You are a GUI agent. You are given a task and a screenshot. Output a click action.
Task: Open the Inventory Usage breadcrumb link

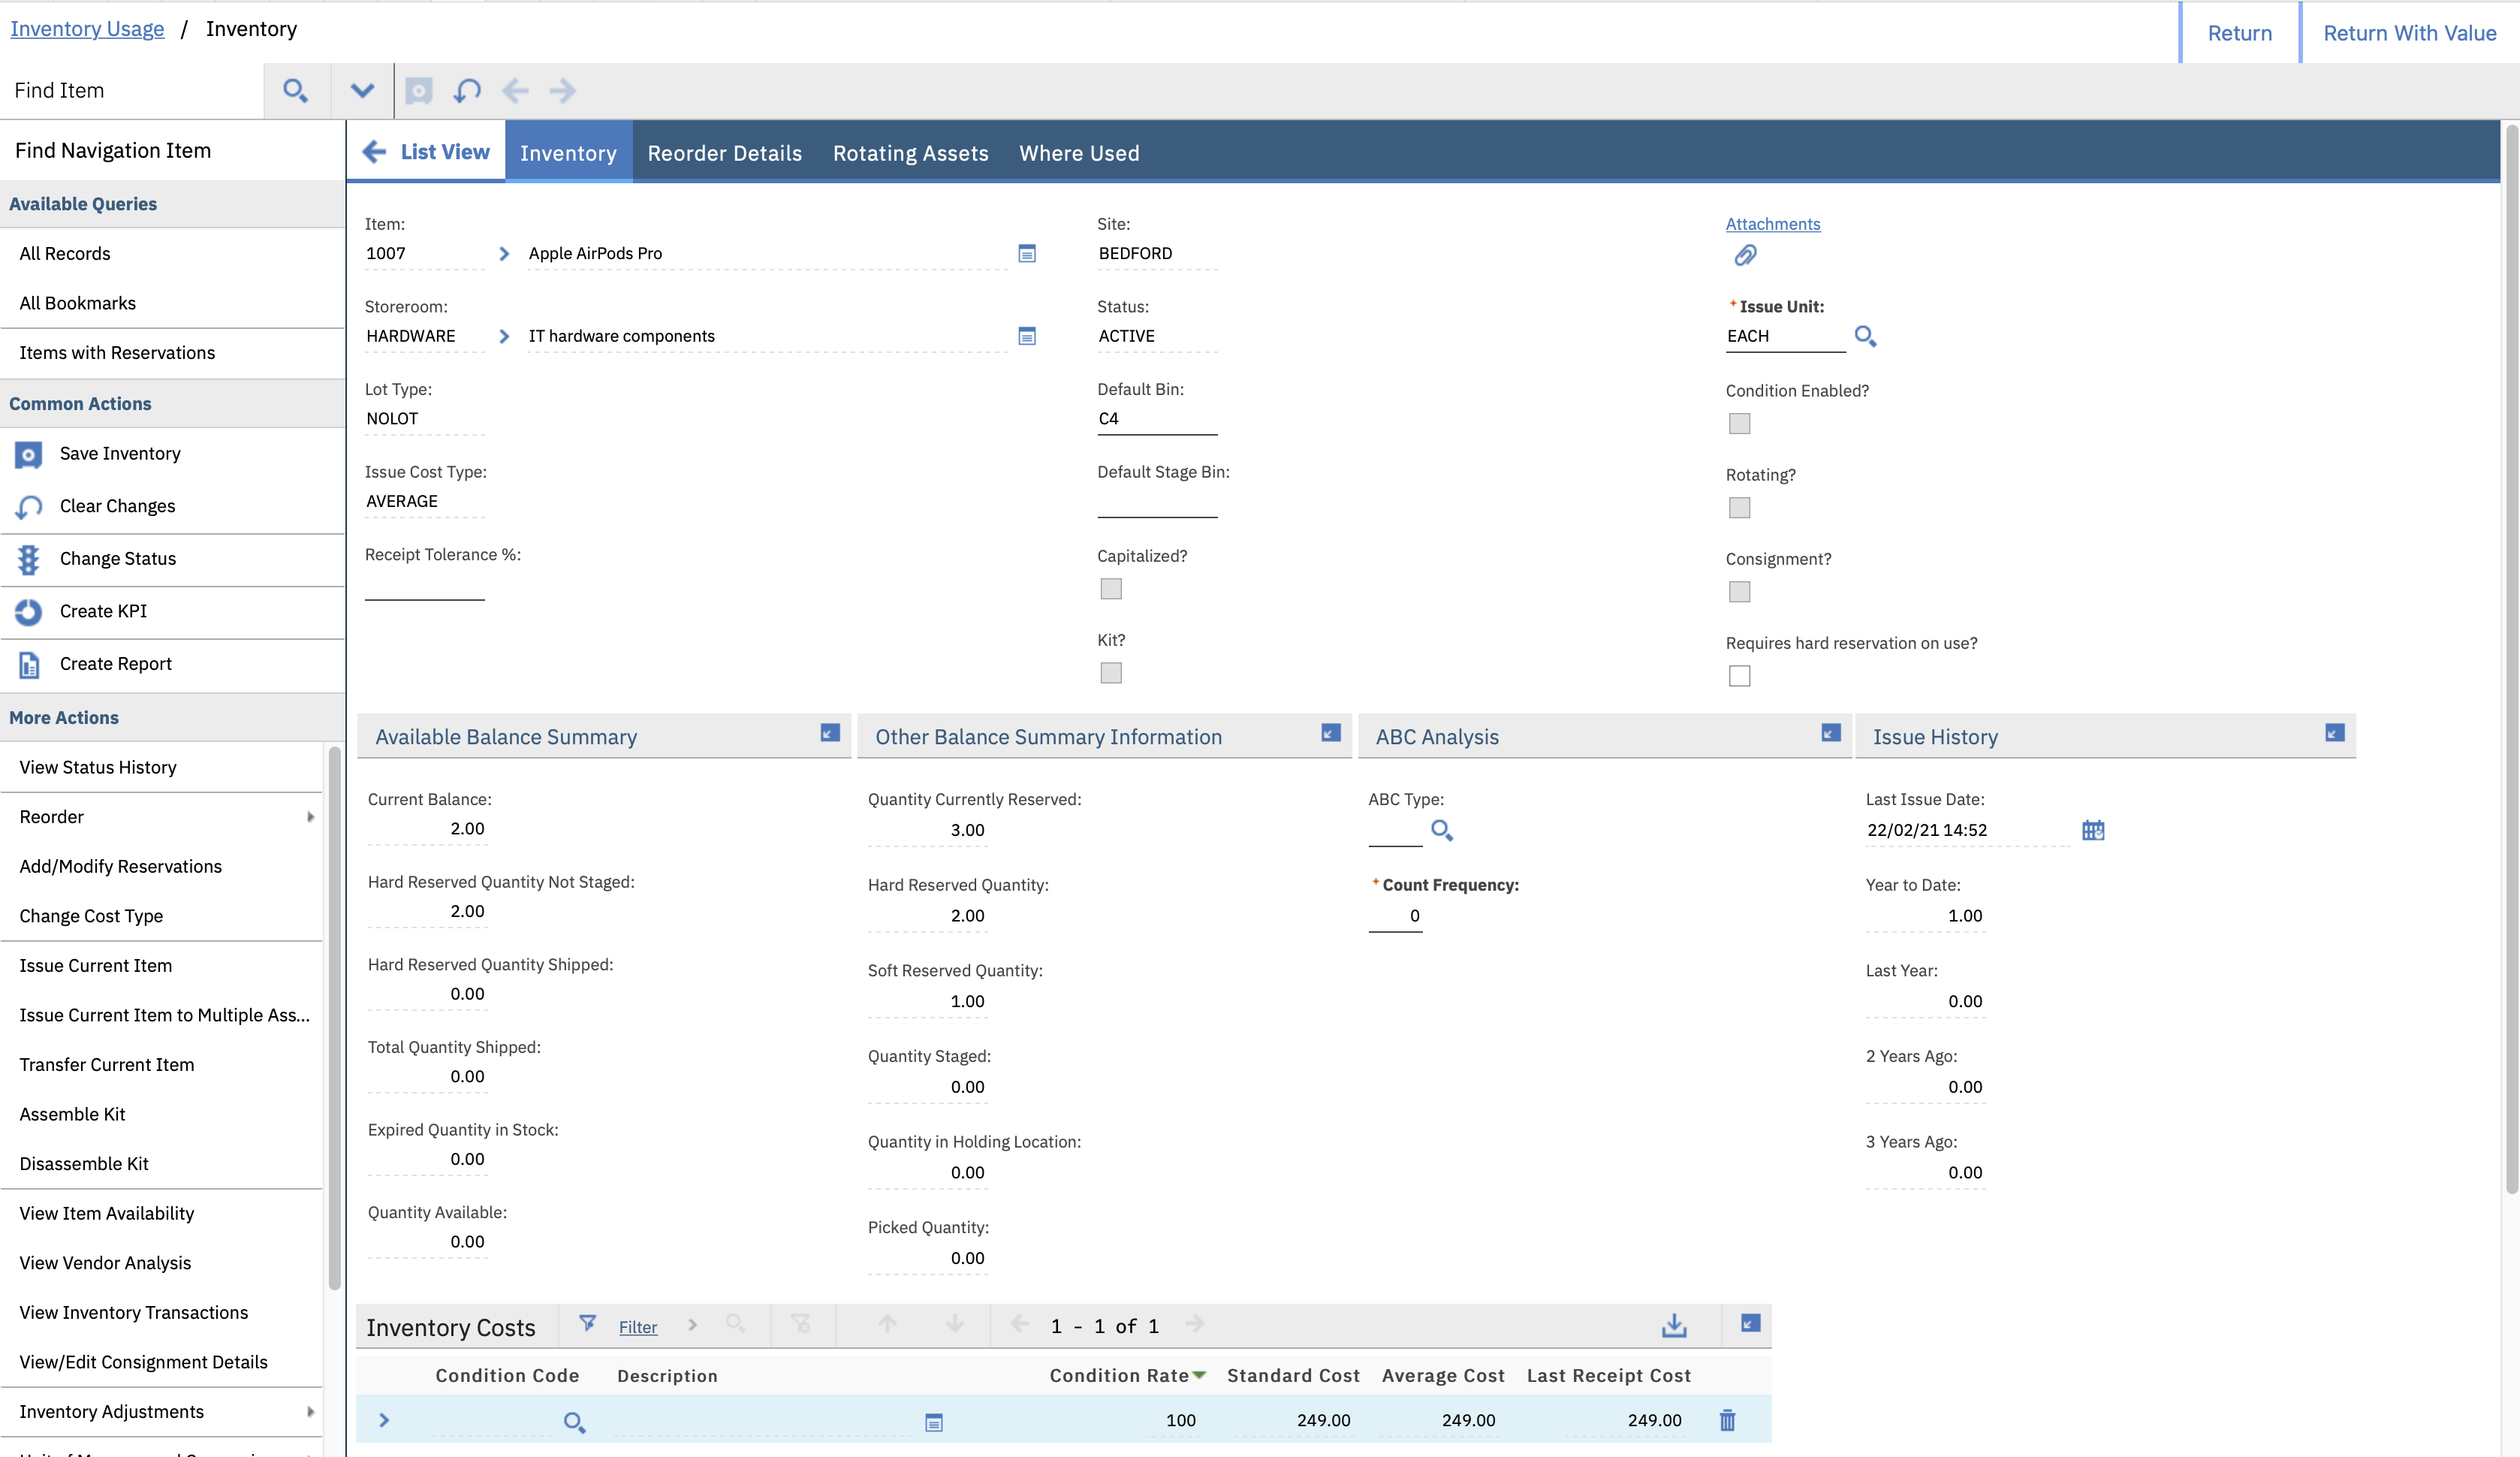pos(87,28)
